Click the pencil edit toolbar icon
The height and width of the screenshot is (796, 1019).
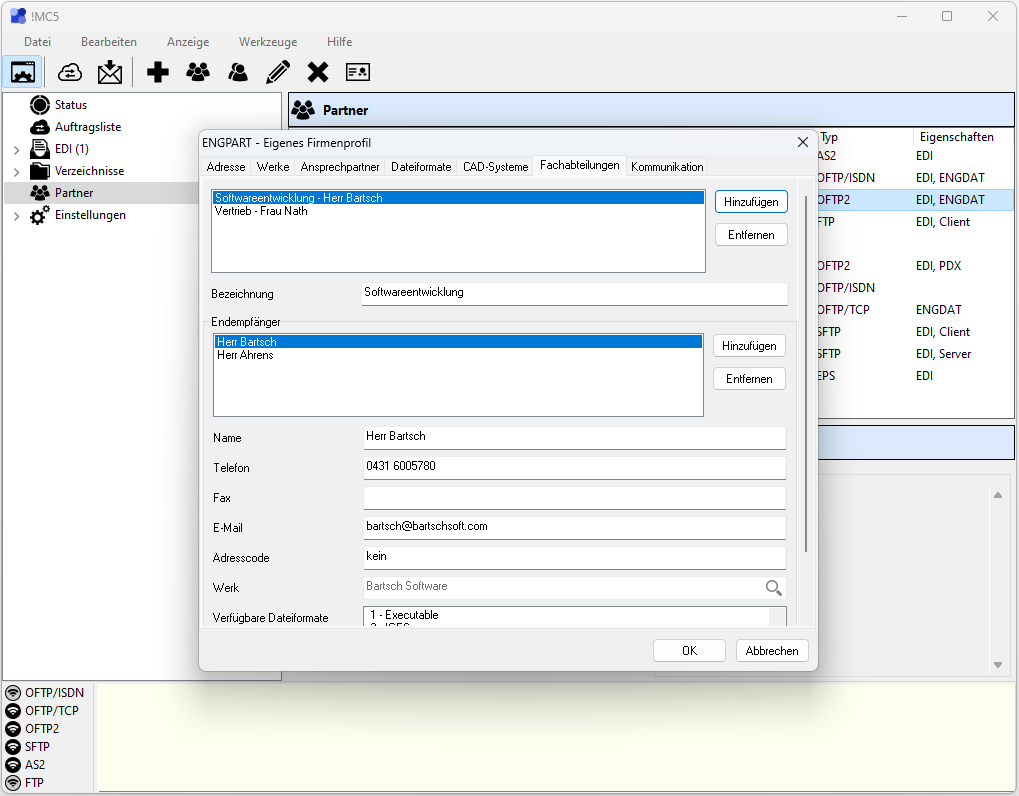(x=278, y=72)
